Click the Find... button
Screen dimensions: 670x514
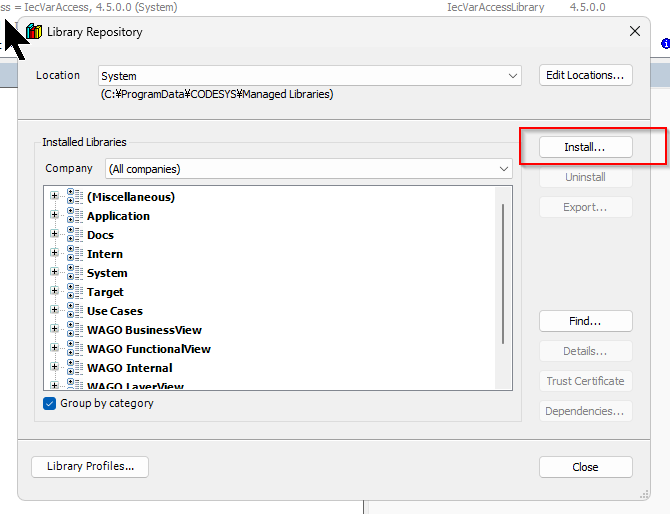point(585,321)
